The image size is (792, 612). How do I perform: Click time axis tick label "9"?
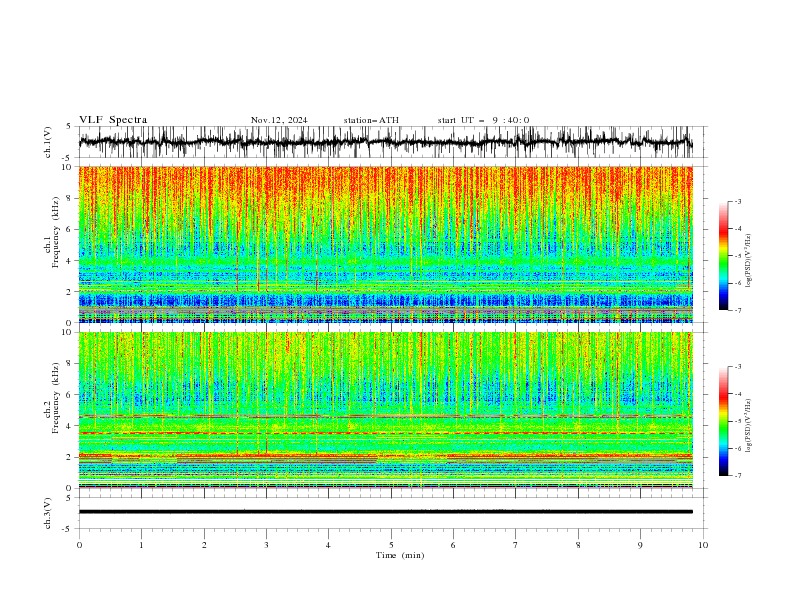click(x=640, y=545)
